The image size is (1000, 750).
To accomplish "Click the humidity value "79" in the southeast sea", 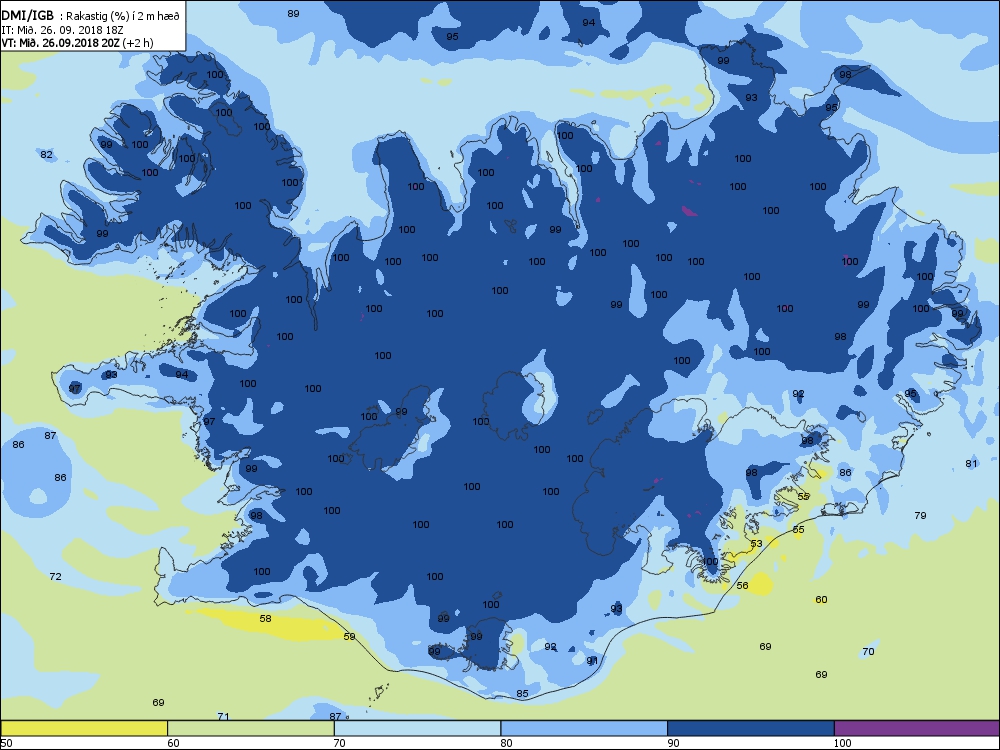I will [x=920, y=515].
